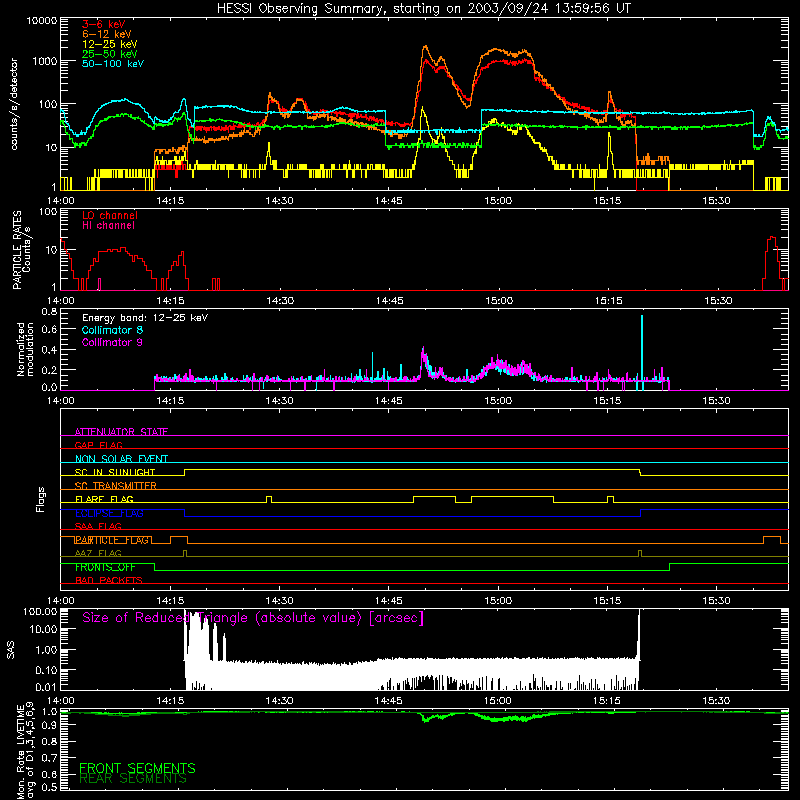Click the vertical 'Flags' axis label
The image size is (800, 800).
point(41,499)
